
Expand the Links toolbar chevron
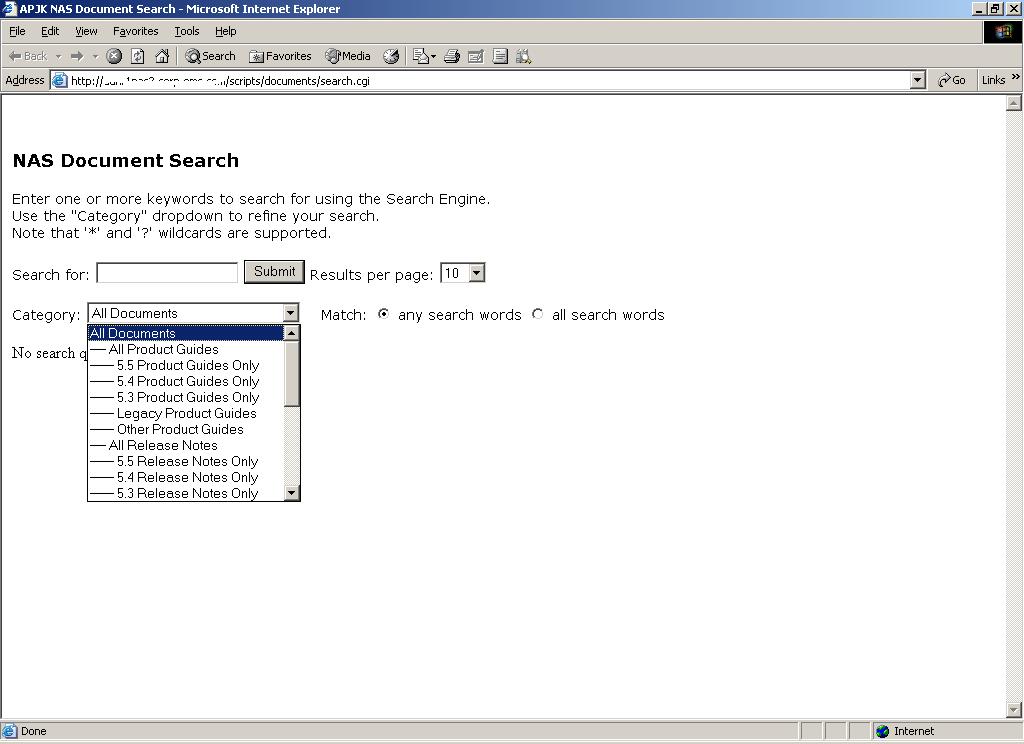click(1016, 77)
